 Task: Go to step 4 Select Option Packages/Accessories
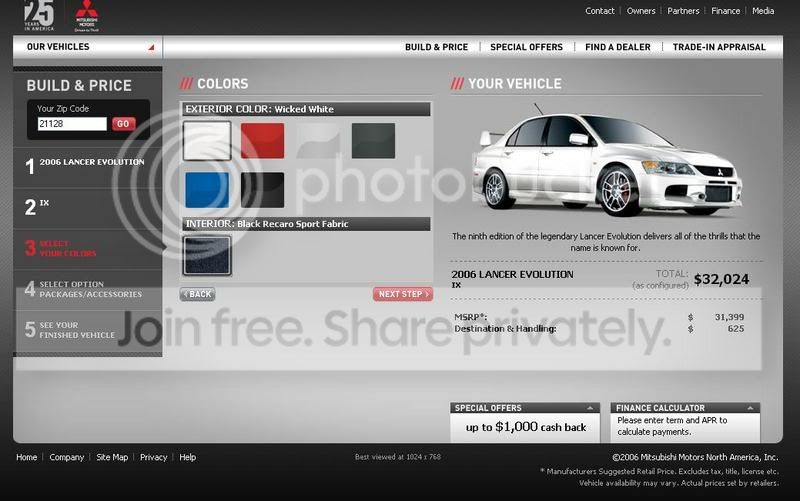[x=88, y=290]
